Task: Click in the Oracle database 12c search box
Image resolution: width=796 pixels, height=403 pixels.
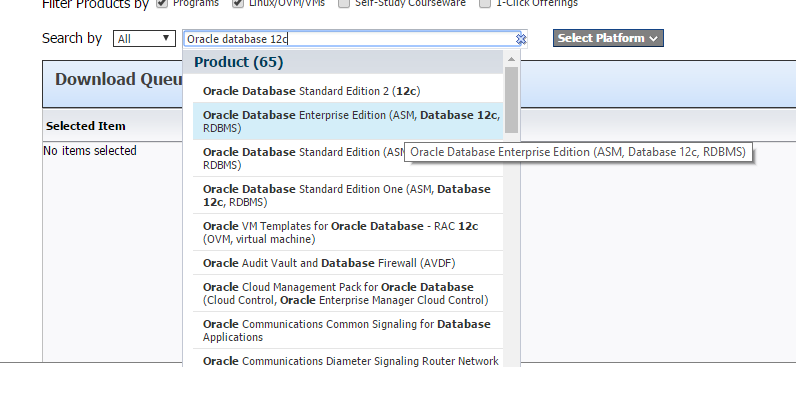Action: (345, 39)
